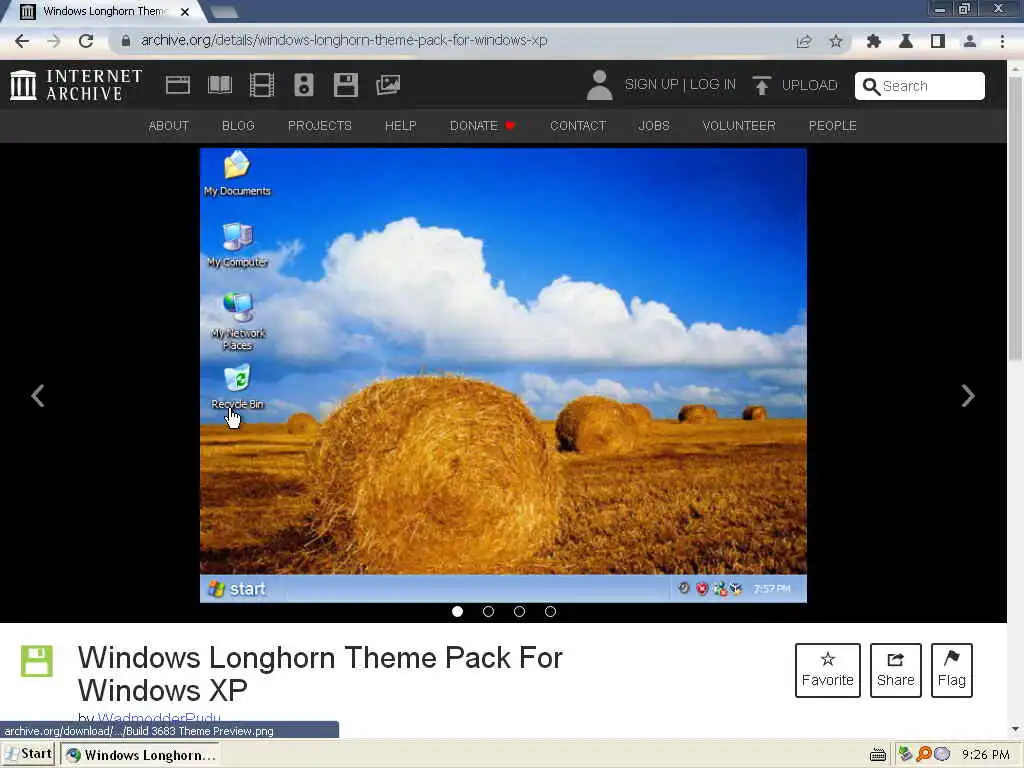Click the Internet Archive logo
1024x768 pixels.
(x=76, y=85)
